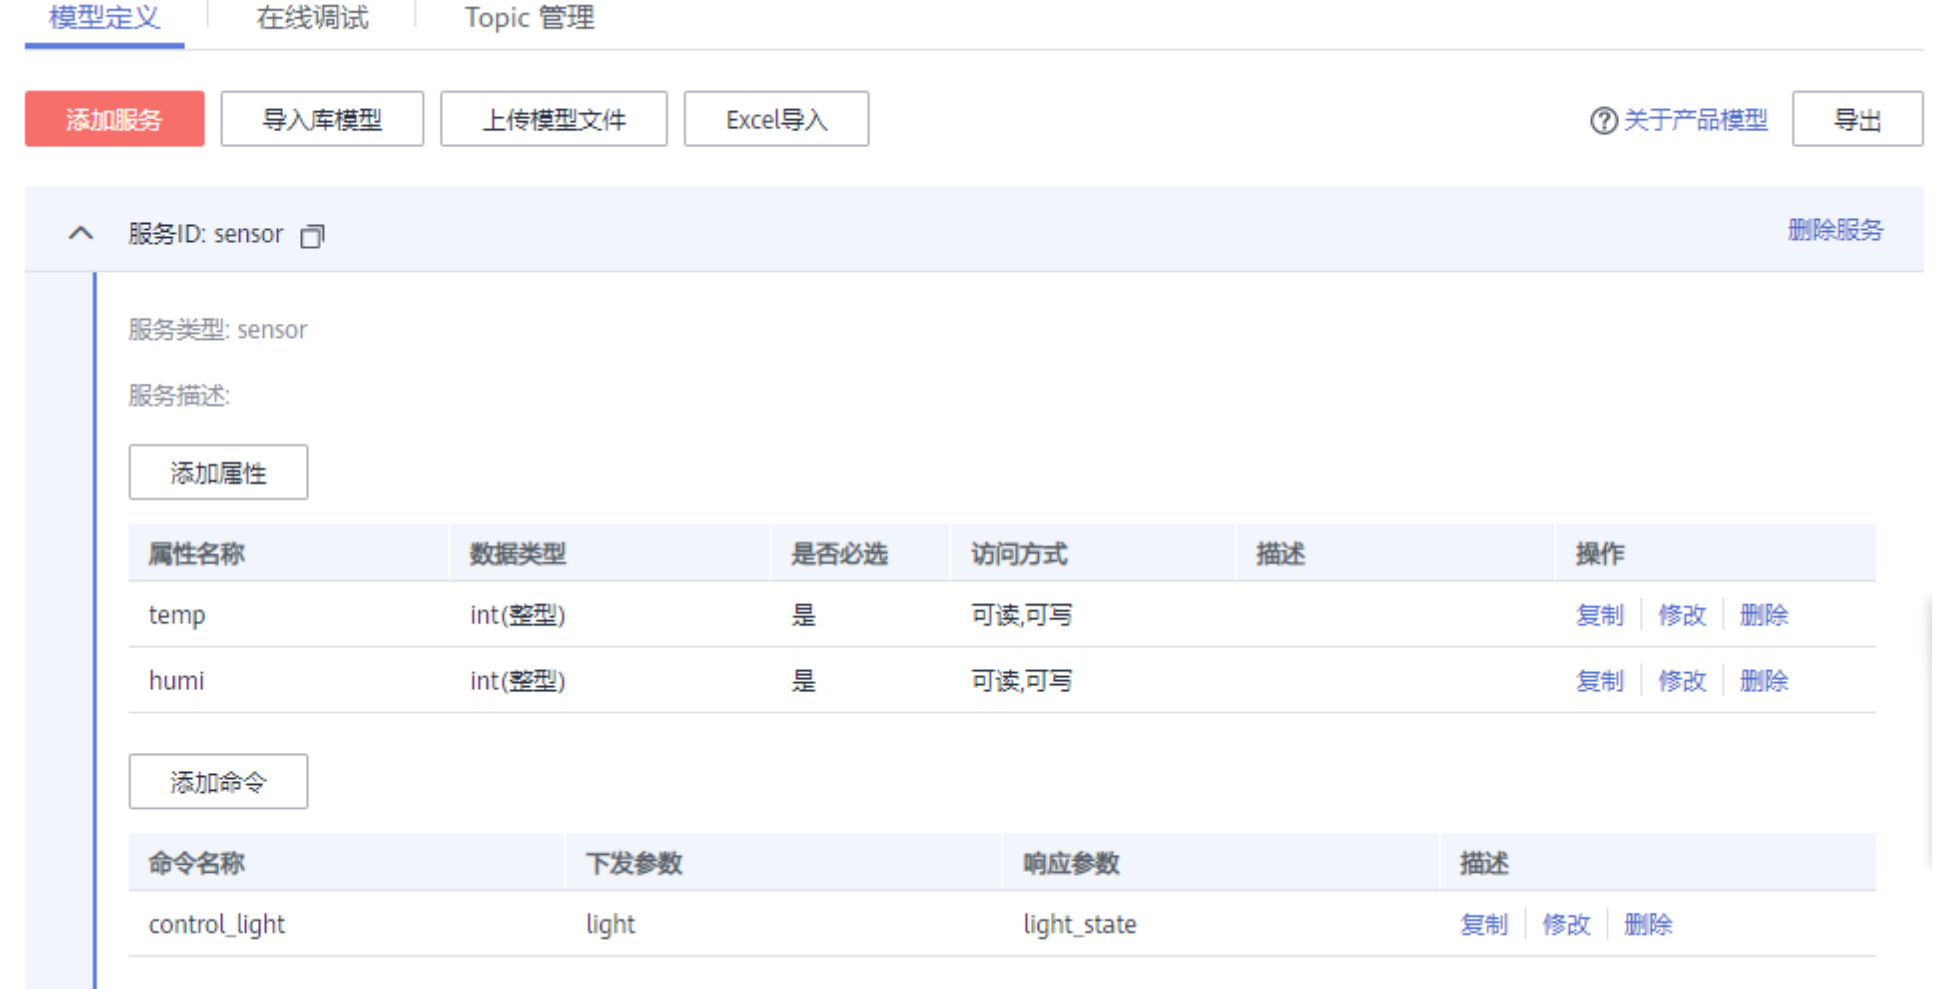Open the Topic 管理 tab
This screenshot has width=1946, height=989.
(x=529, y=18)
